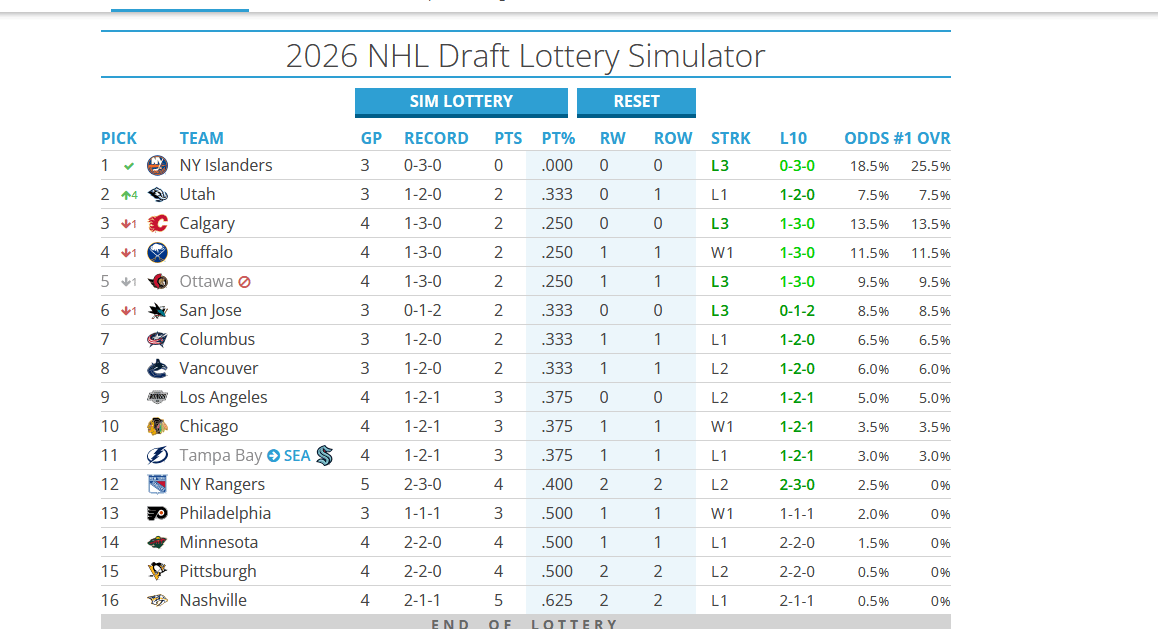Sort table by PT% column header

click(558, 138)
